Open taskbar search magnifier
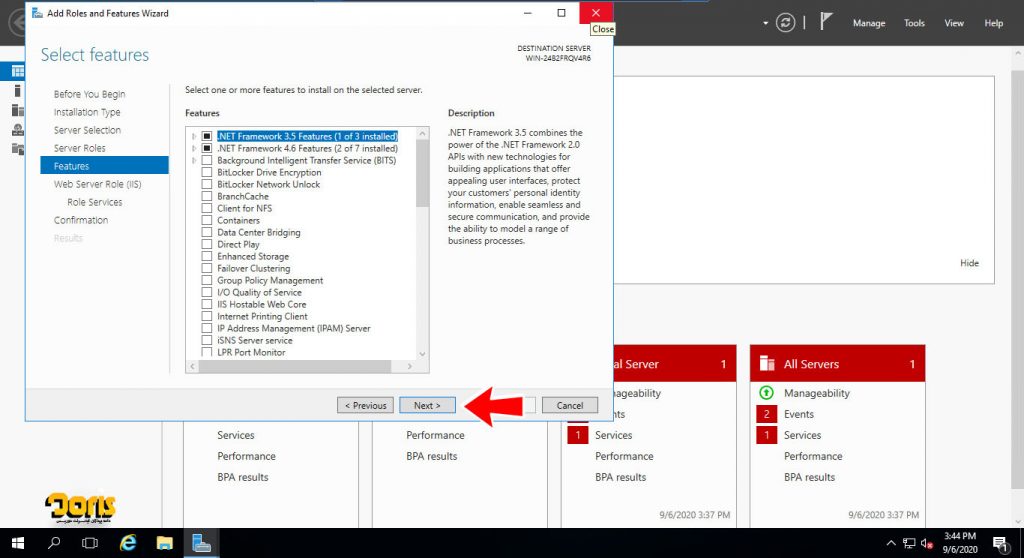 click(54, 543)
